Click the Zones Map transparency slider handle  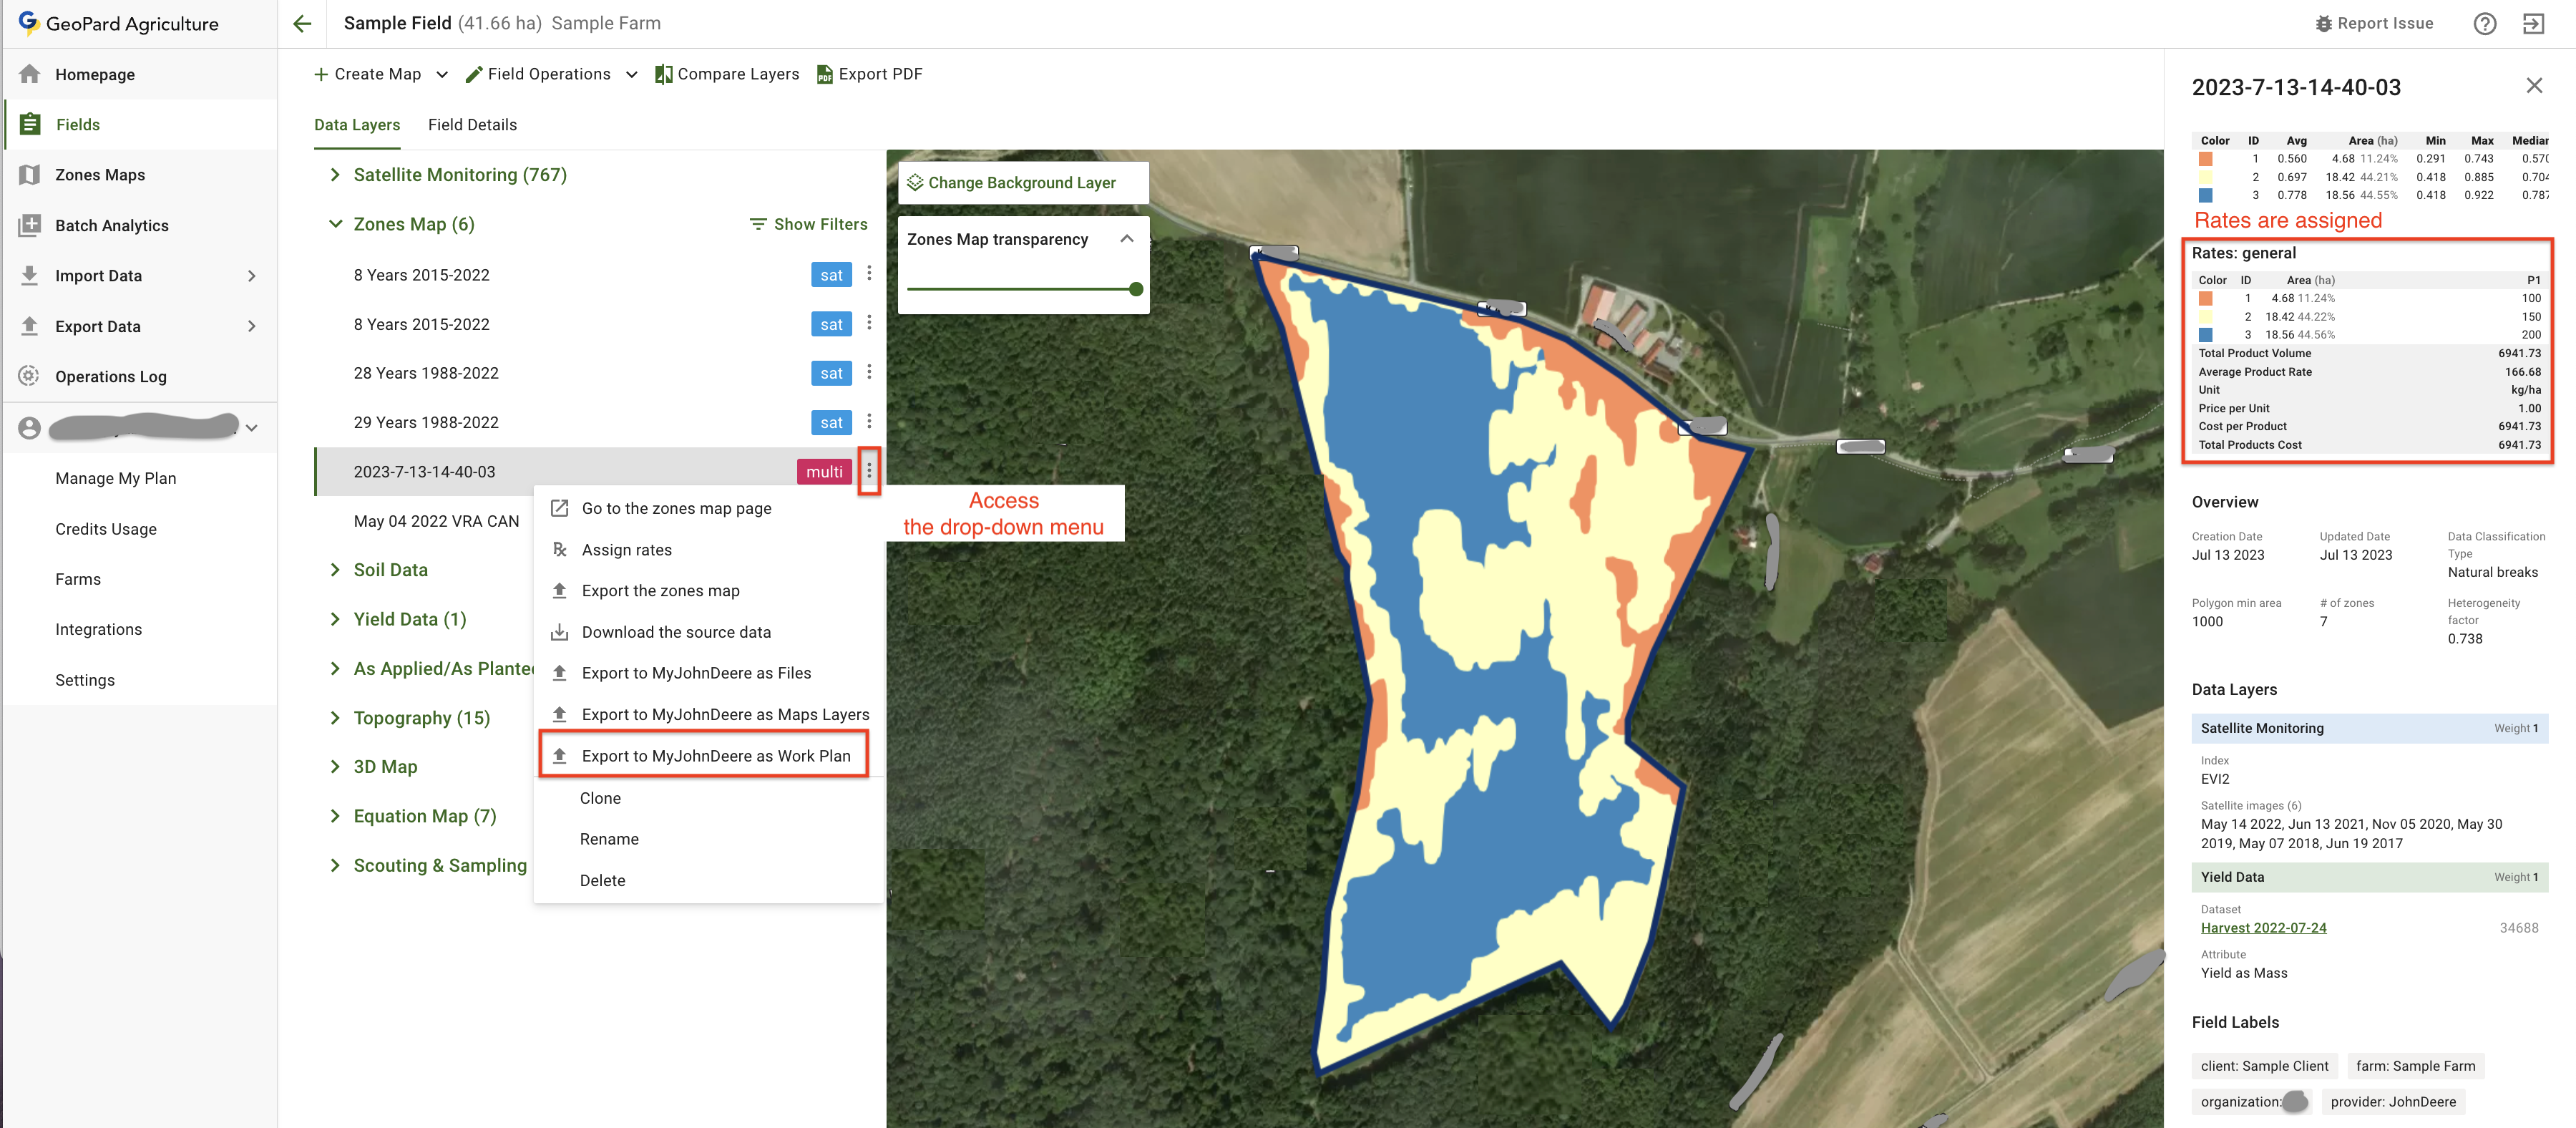click(x=1135, y=289)
